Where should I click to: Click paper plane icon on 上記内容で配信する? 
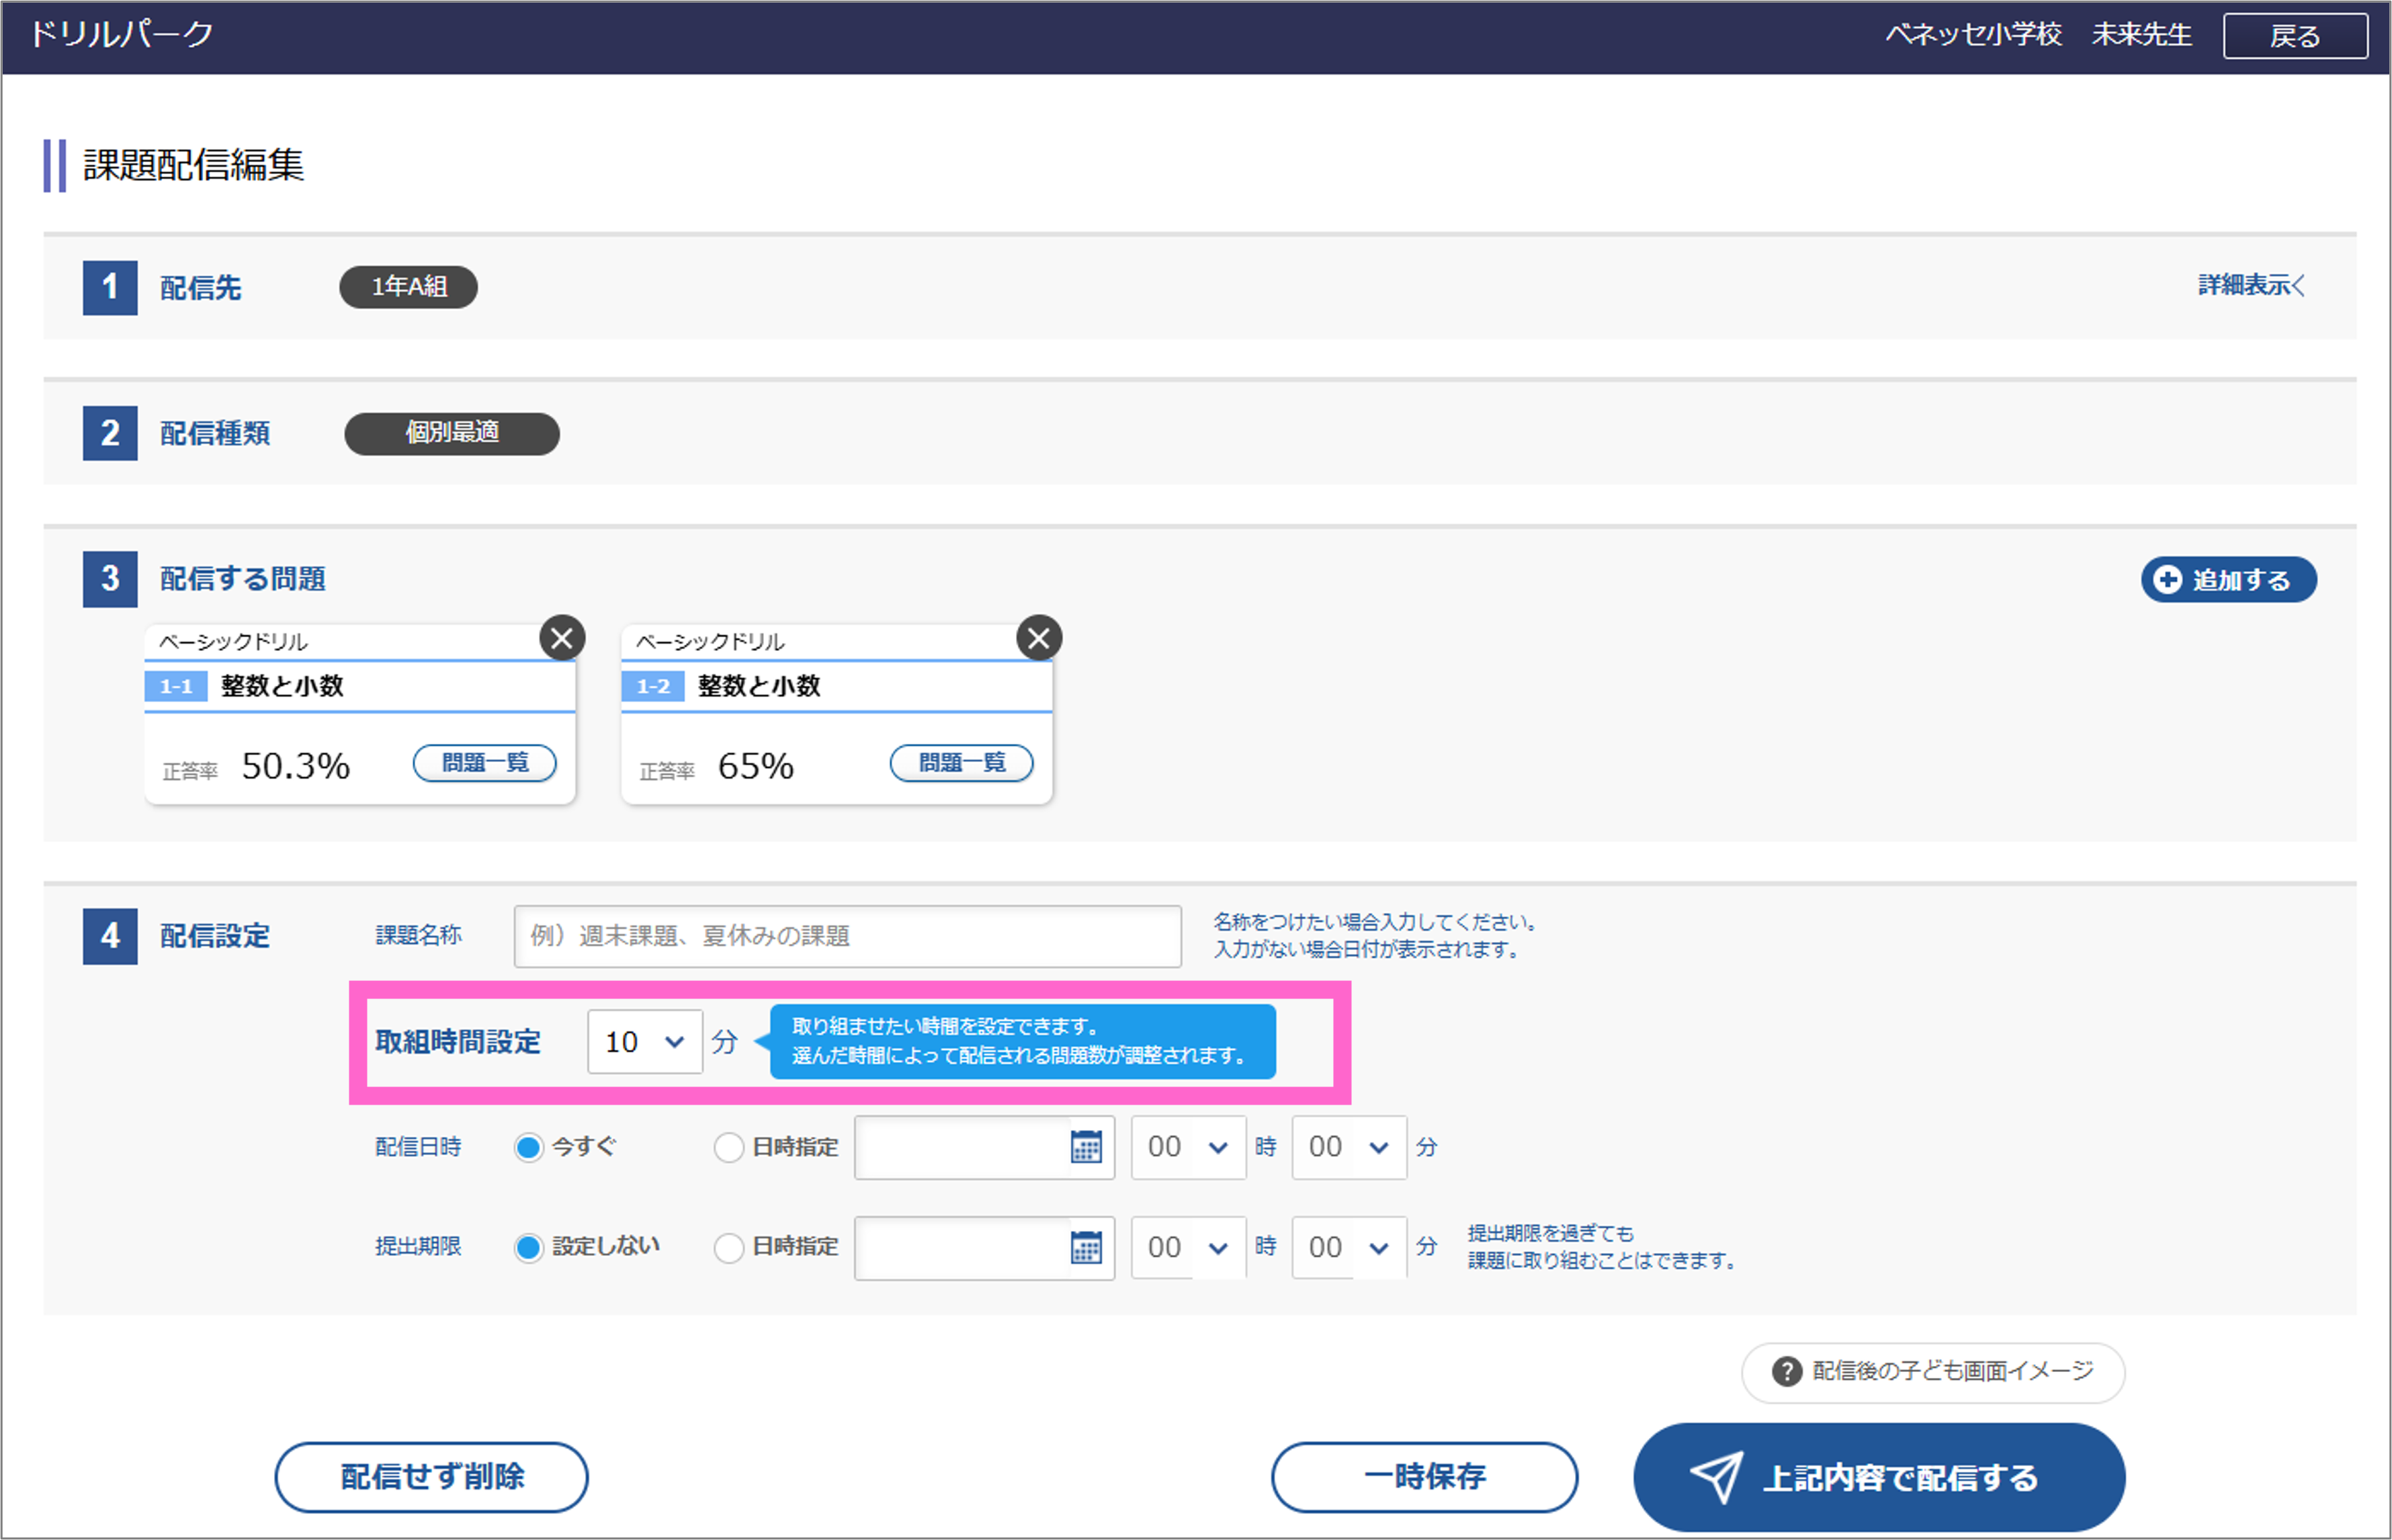1716,1477
